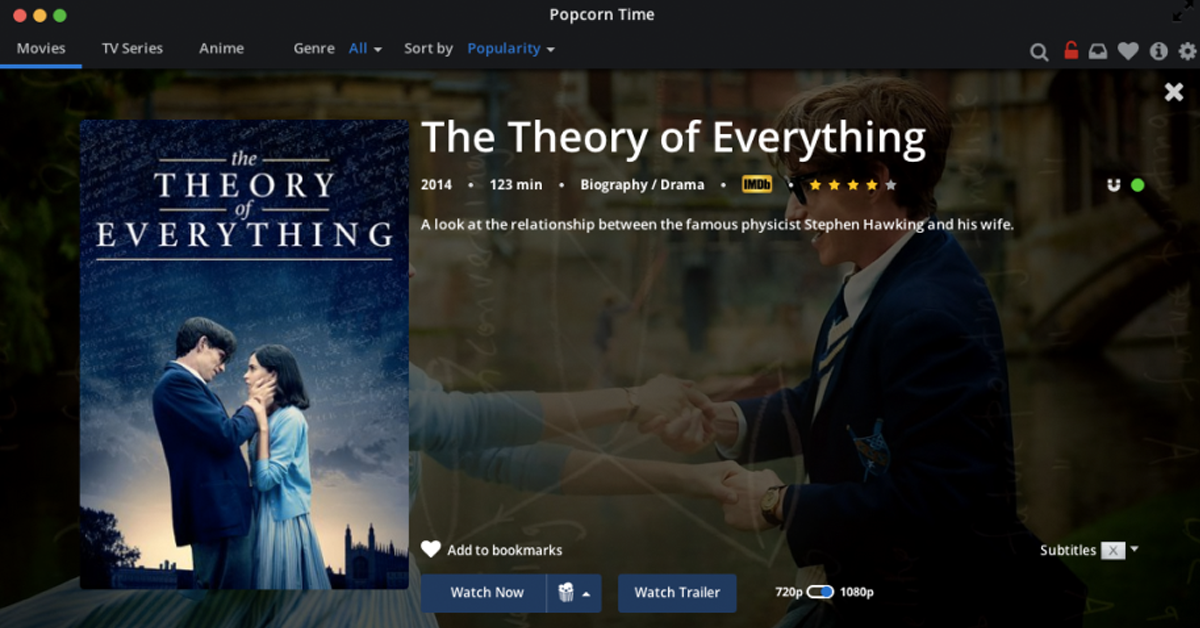1200x628 pixels.
Task: Click the Watch Now button
Action: coord(487,593)
